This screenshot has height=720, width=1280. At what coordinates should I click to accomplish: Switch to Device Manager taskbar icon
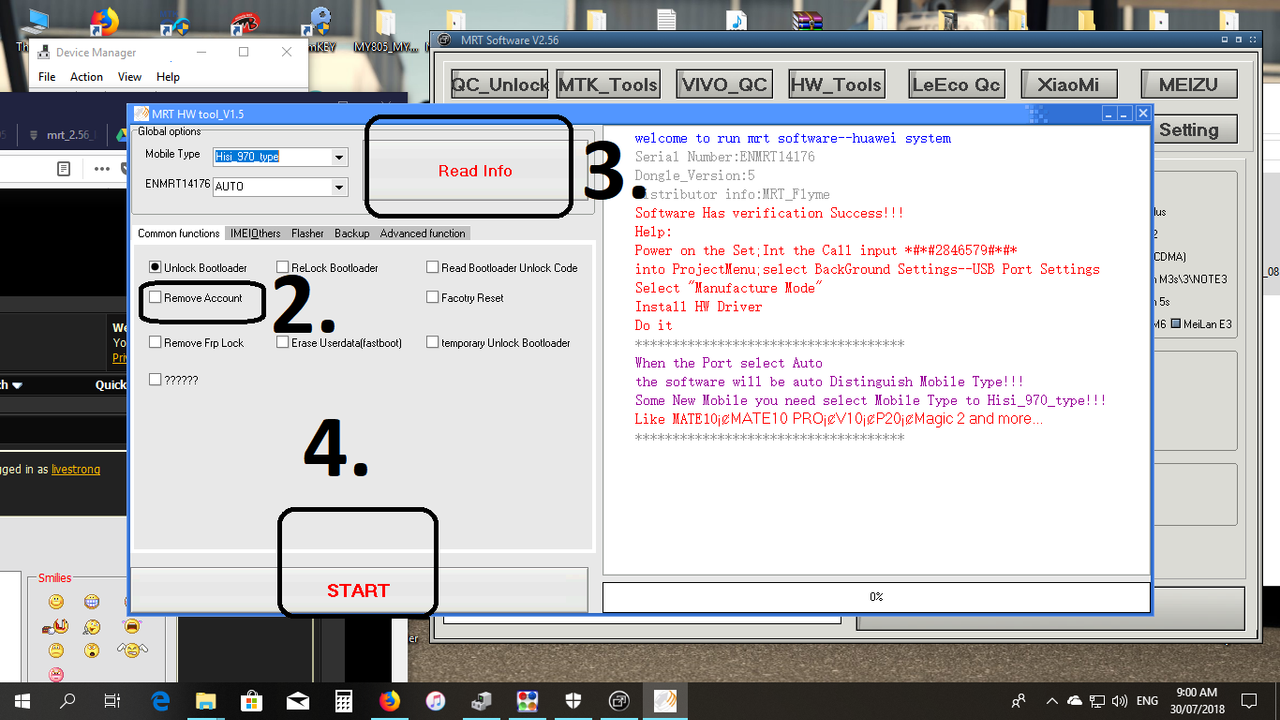481,700
